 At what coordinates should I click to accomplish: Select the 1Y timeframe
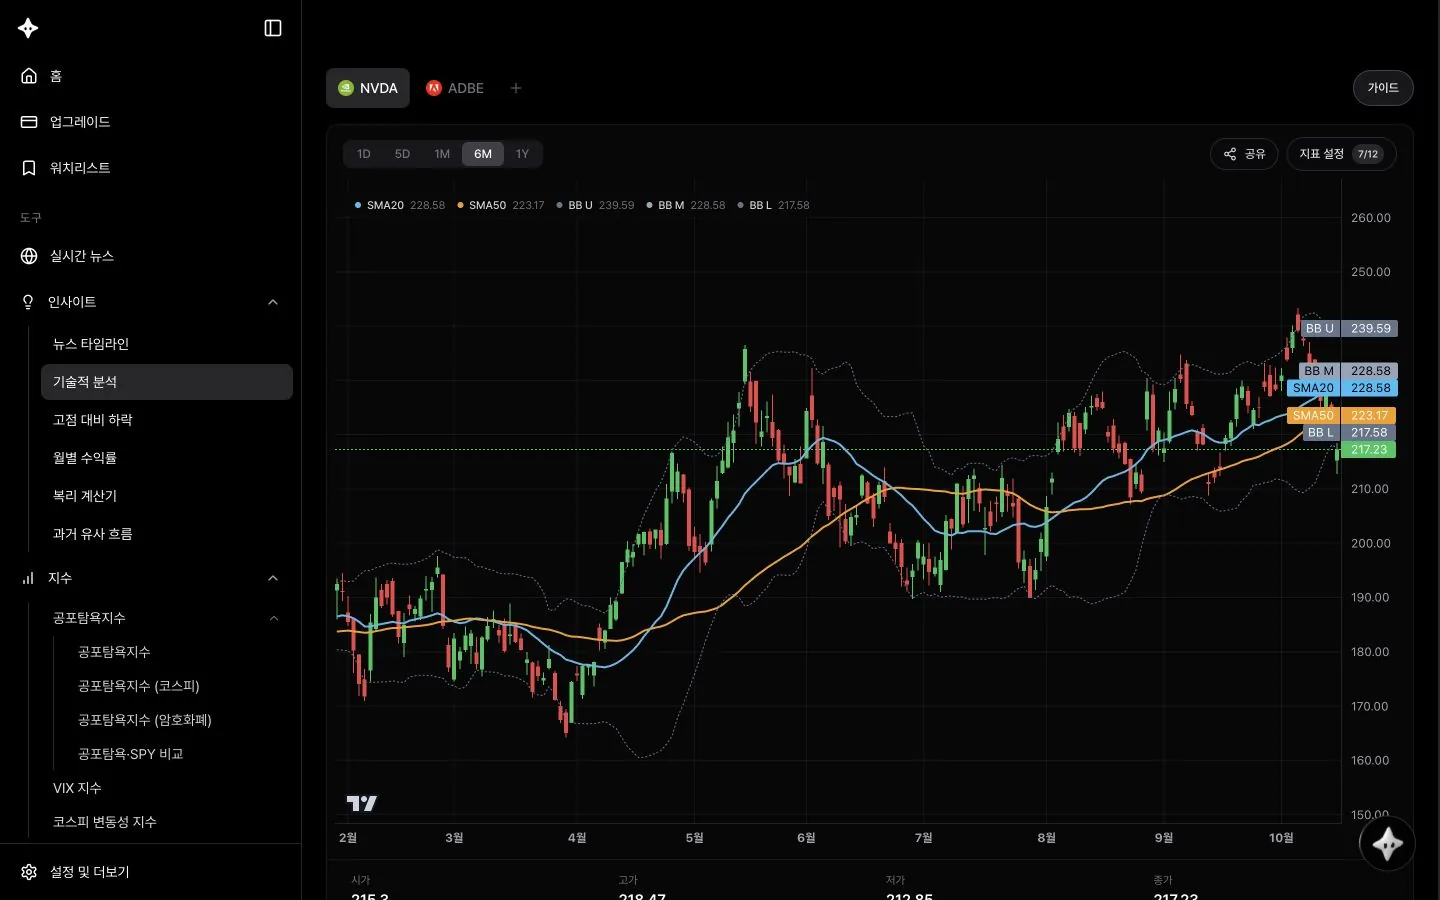pos(522,154)
